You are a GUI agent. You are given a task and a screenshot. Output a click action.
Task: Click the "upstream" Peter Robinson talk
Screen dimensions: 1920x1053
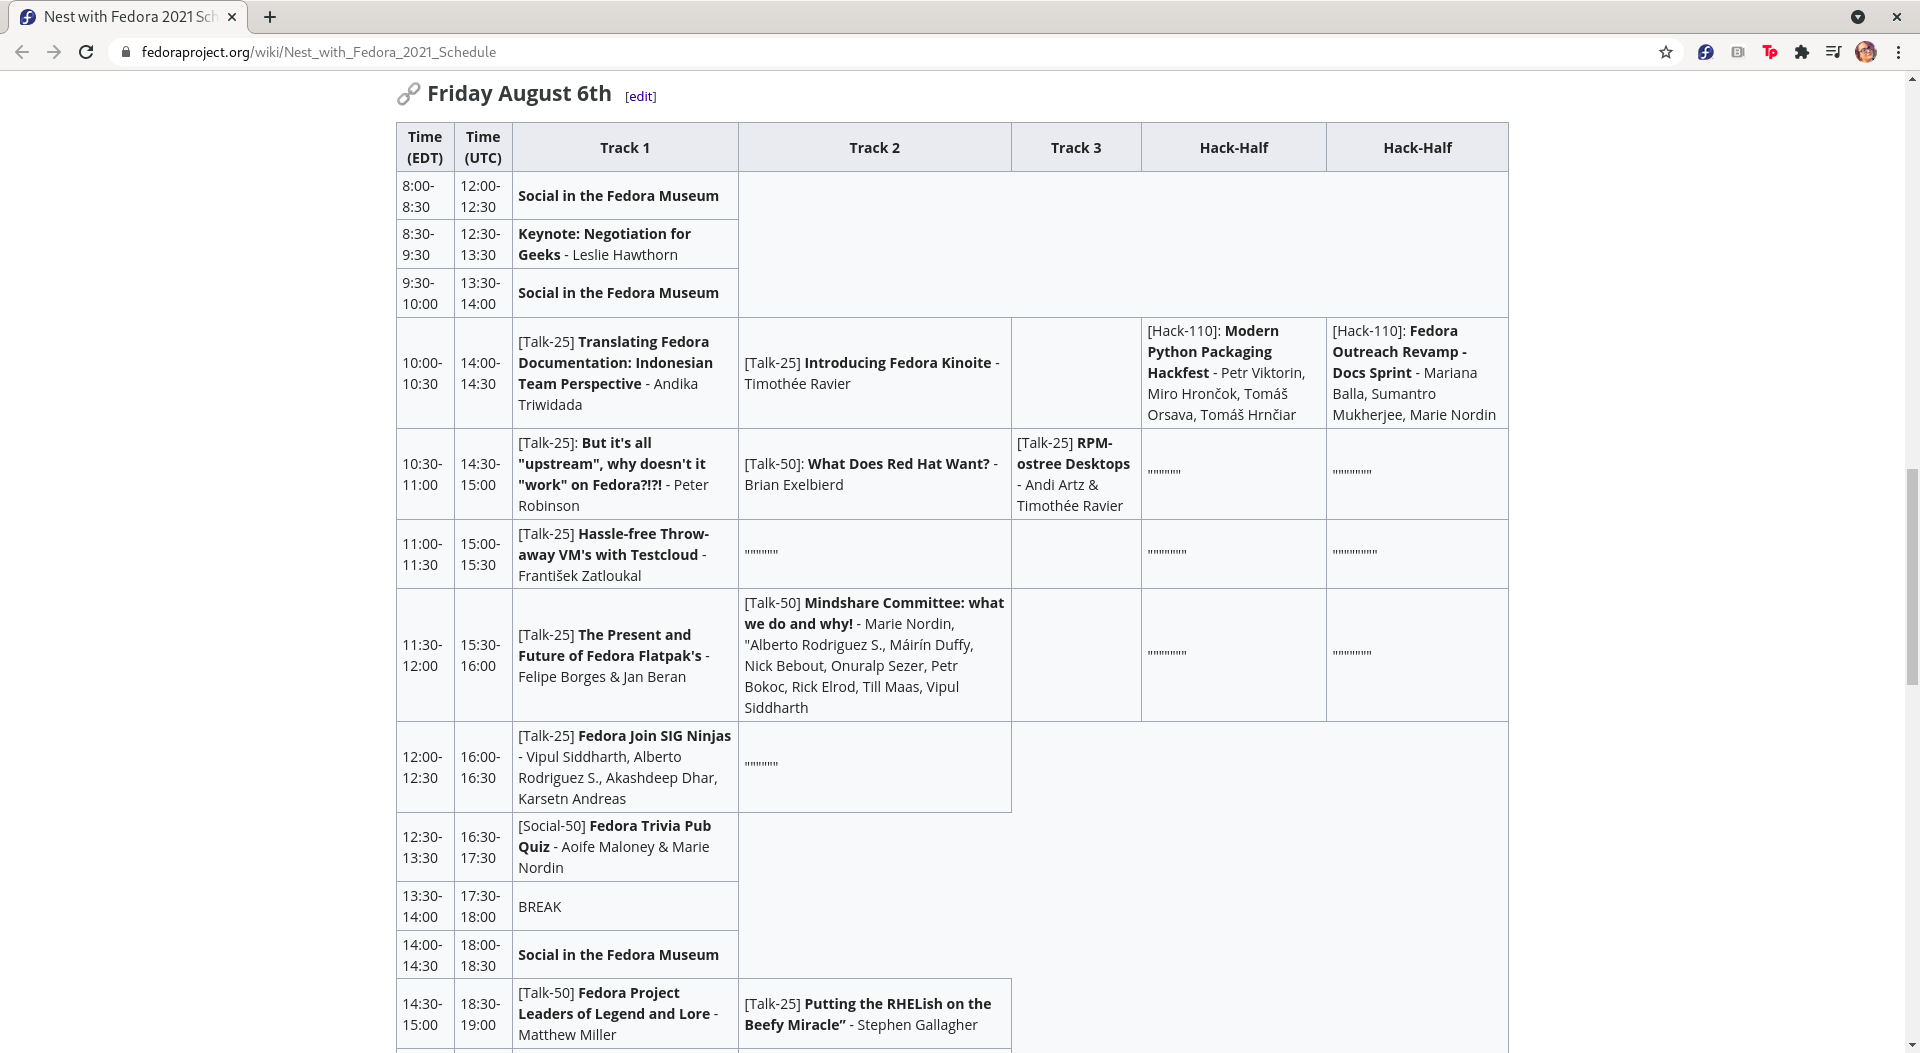[x=625, y=474]
